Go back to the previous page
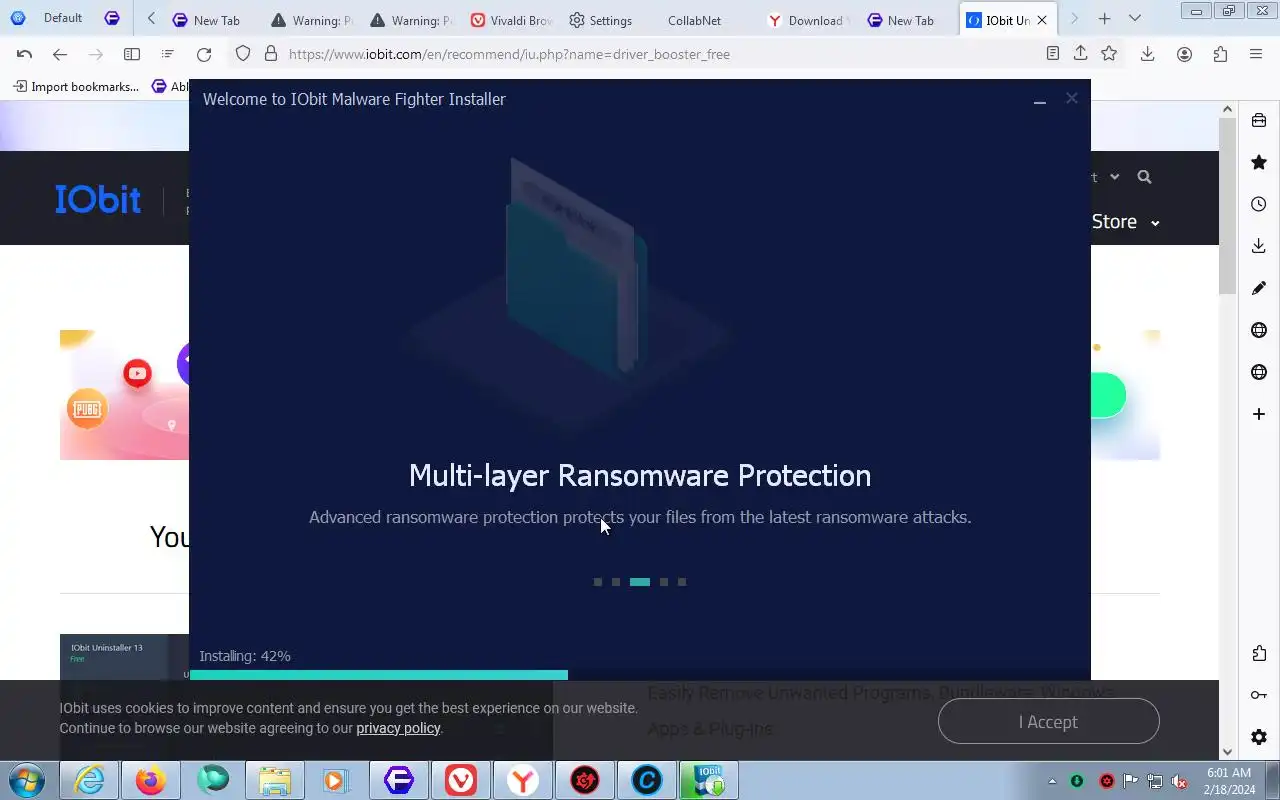 point(60,54)
